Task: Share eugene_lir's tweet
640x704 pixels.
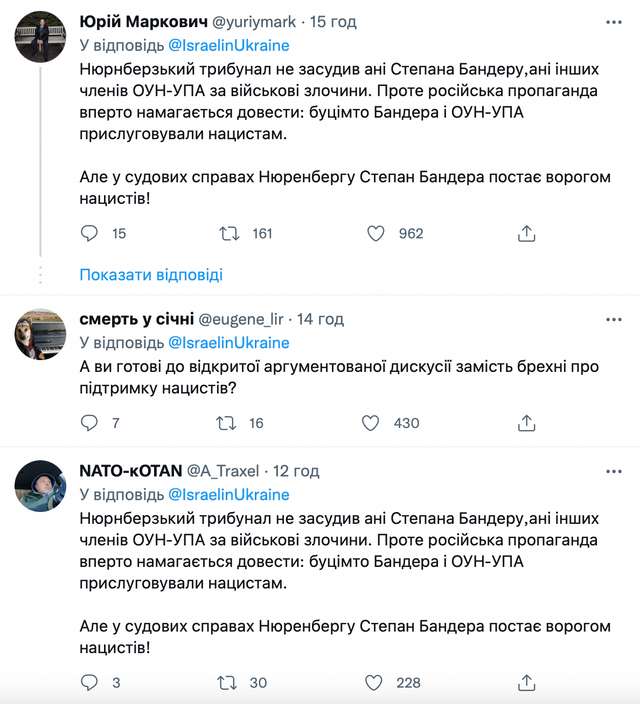Action: [x=527, y=423]
